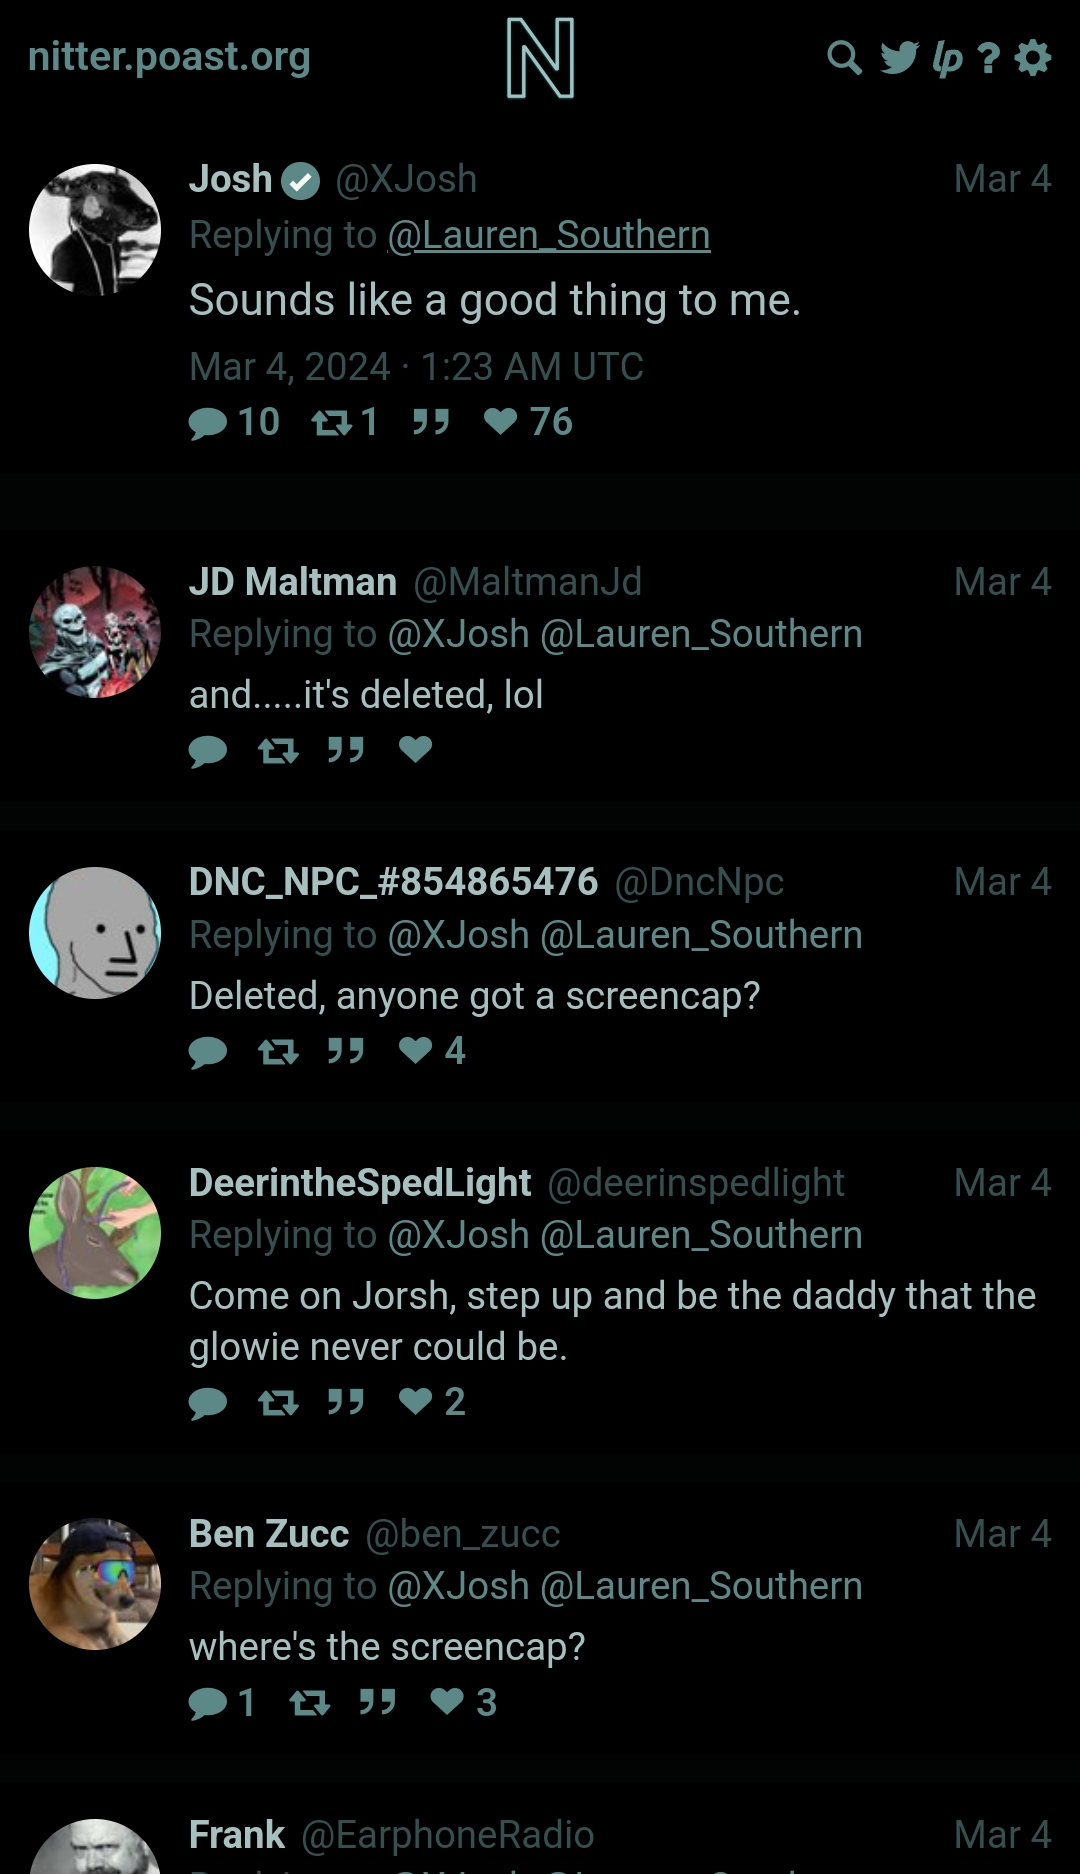This screenshot has height=1874, width=1080.
Task: Open the nitter.poast.org home link
Action: [169, 57]
